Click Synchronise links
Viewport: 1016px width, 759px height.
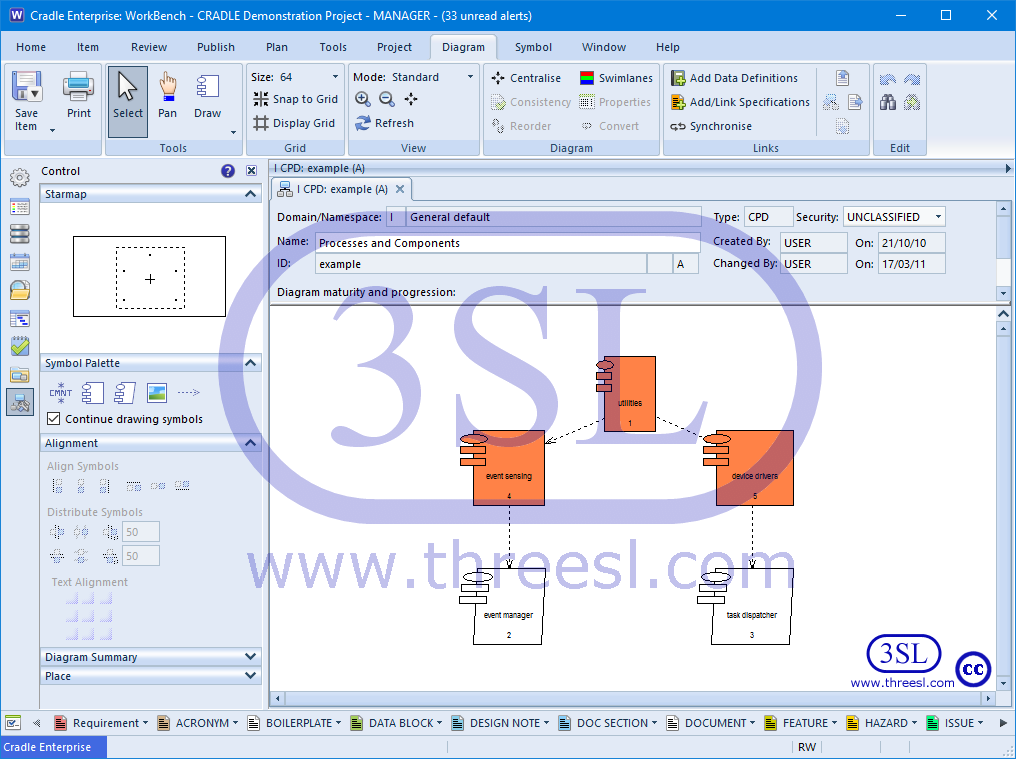711,126
